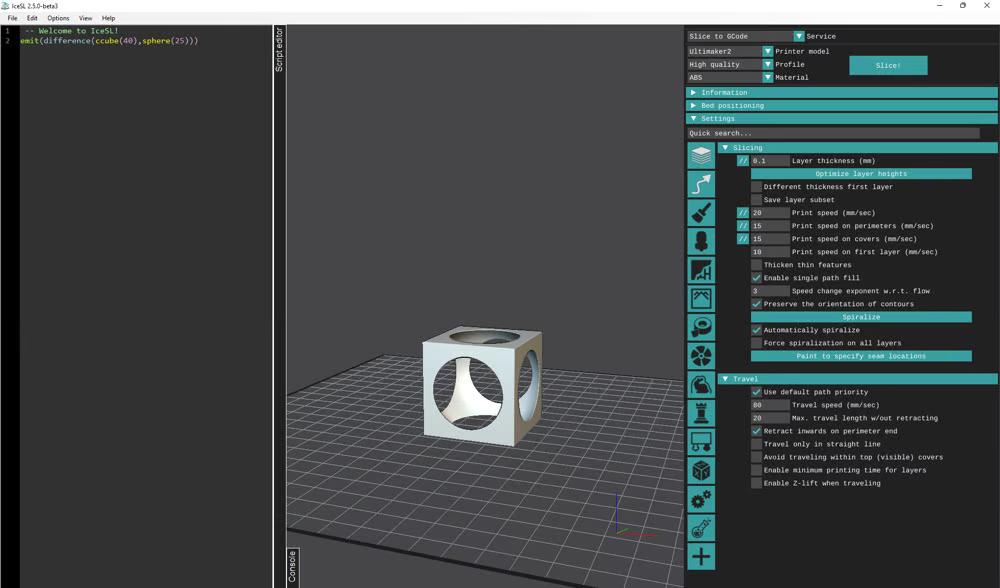Select the 3D cube model settings icon
The height and width of the screenshot is (588, 1000).
(701, 469)
